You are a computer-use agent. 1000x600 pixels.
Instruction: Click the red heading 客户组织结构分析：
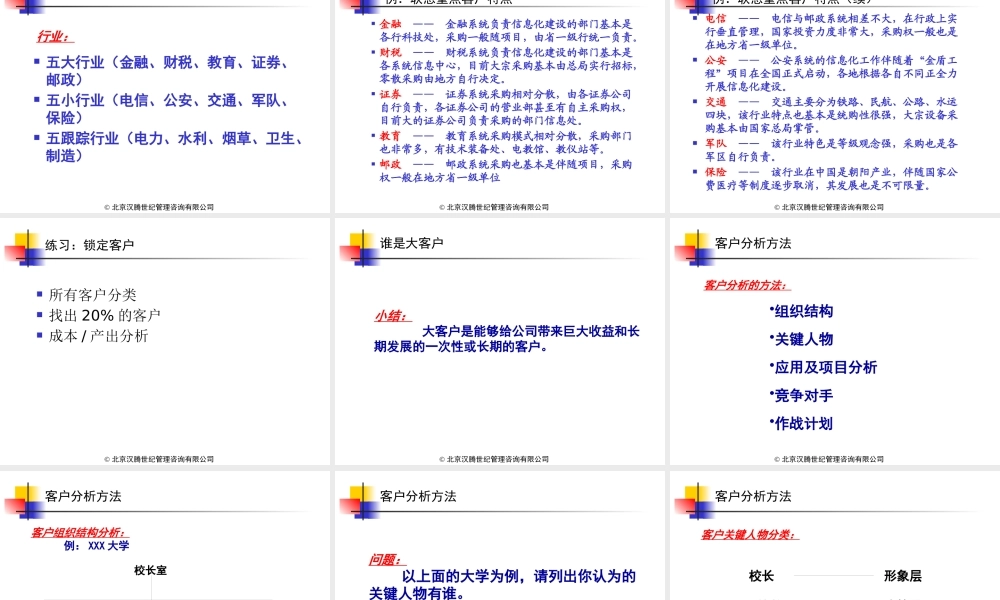80,532
